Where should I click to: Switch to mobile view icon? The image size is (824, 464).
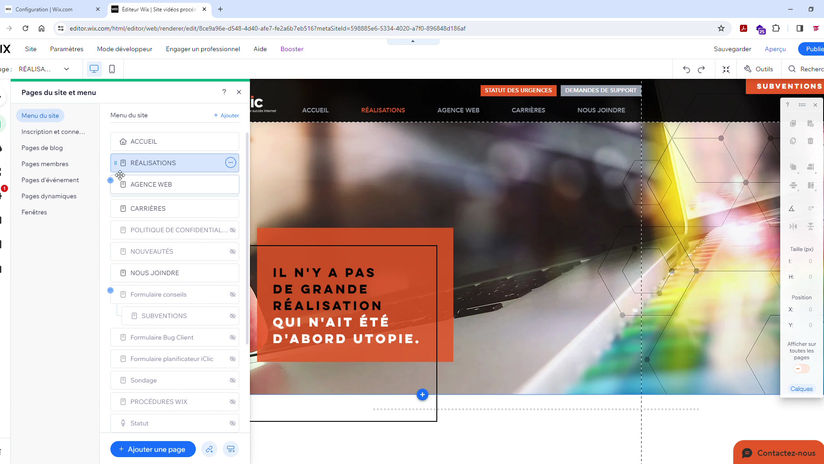coord(112,69)
